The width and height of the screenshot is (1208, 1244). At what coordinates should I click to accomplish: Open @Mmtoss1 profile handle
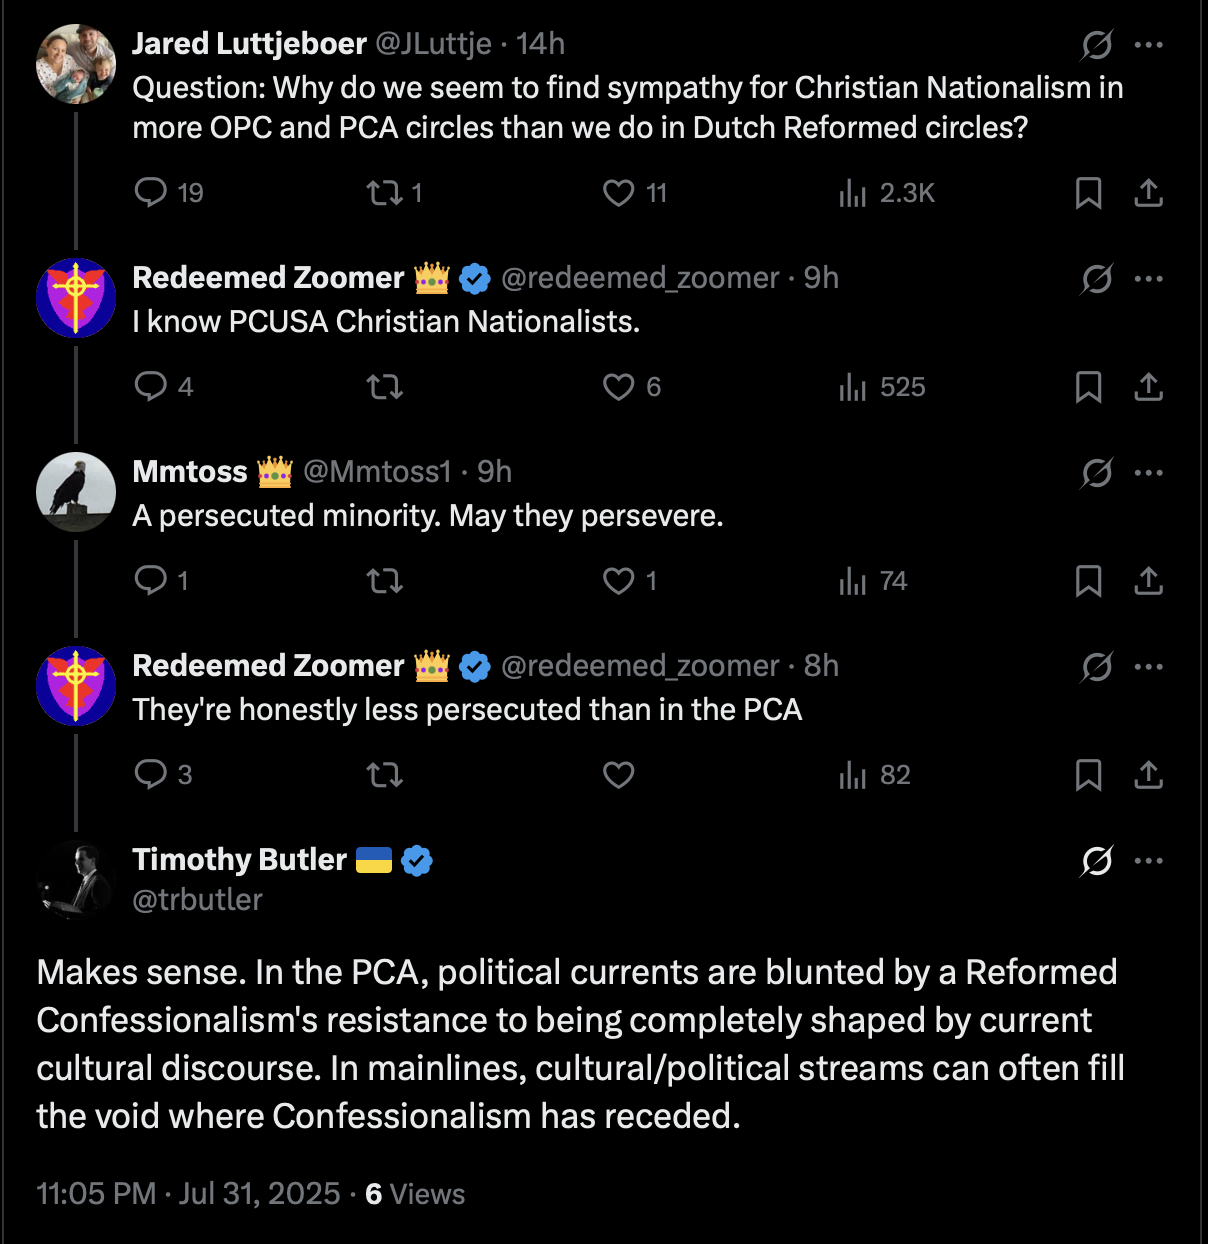point(377,471)
